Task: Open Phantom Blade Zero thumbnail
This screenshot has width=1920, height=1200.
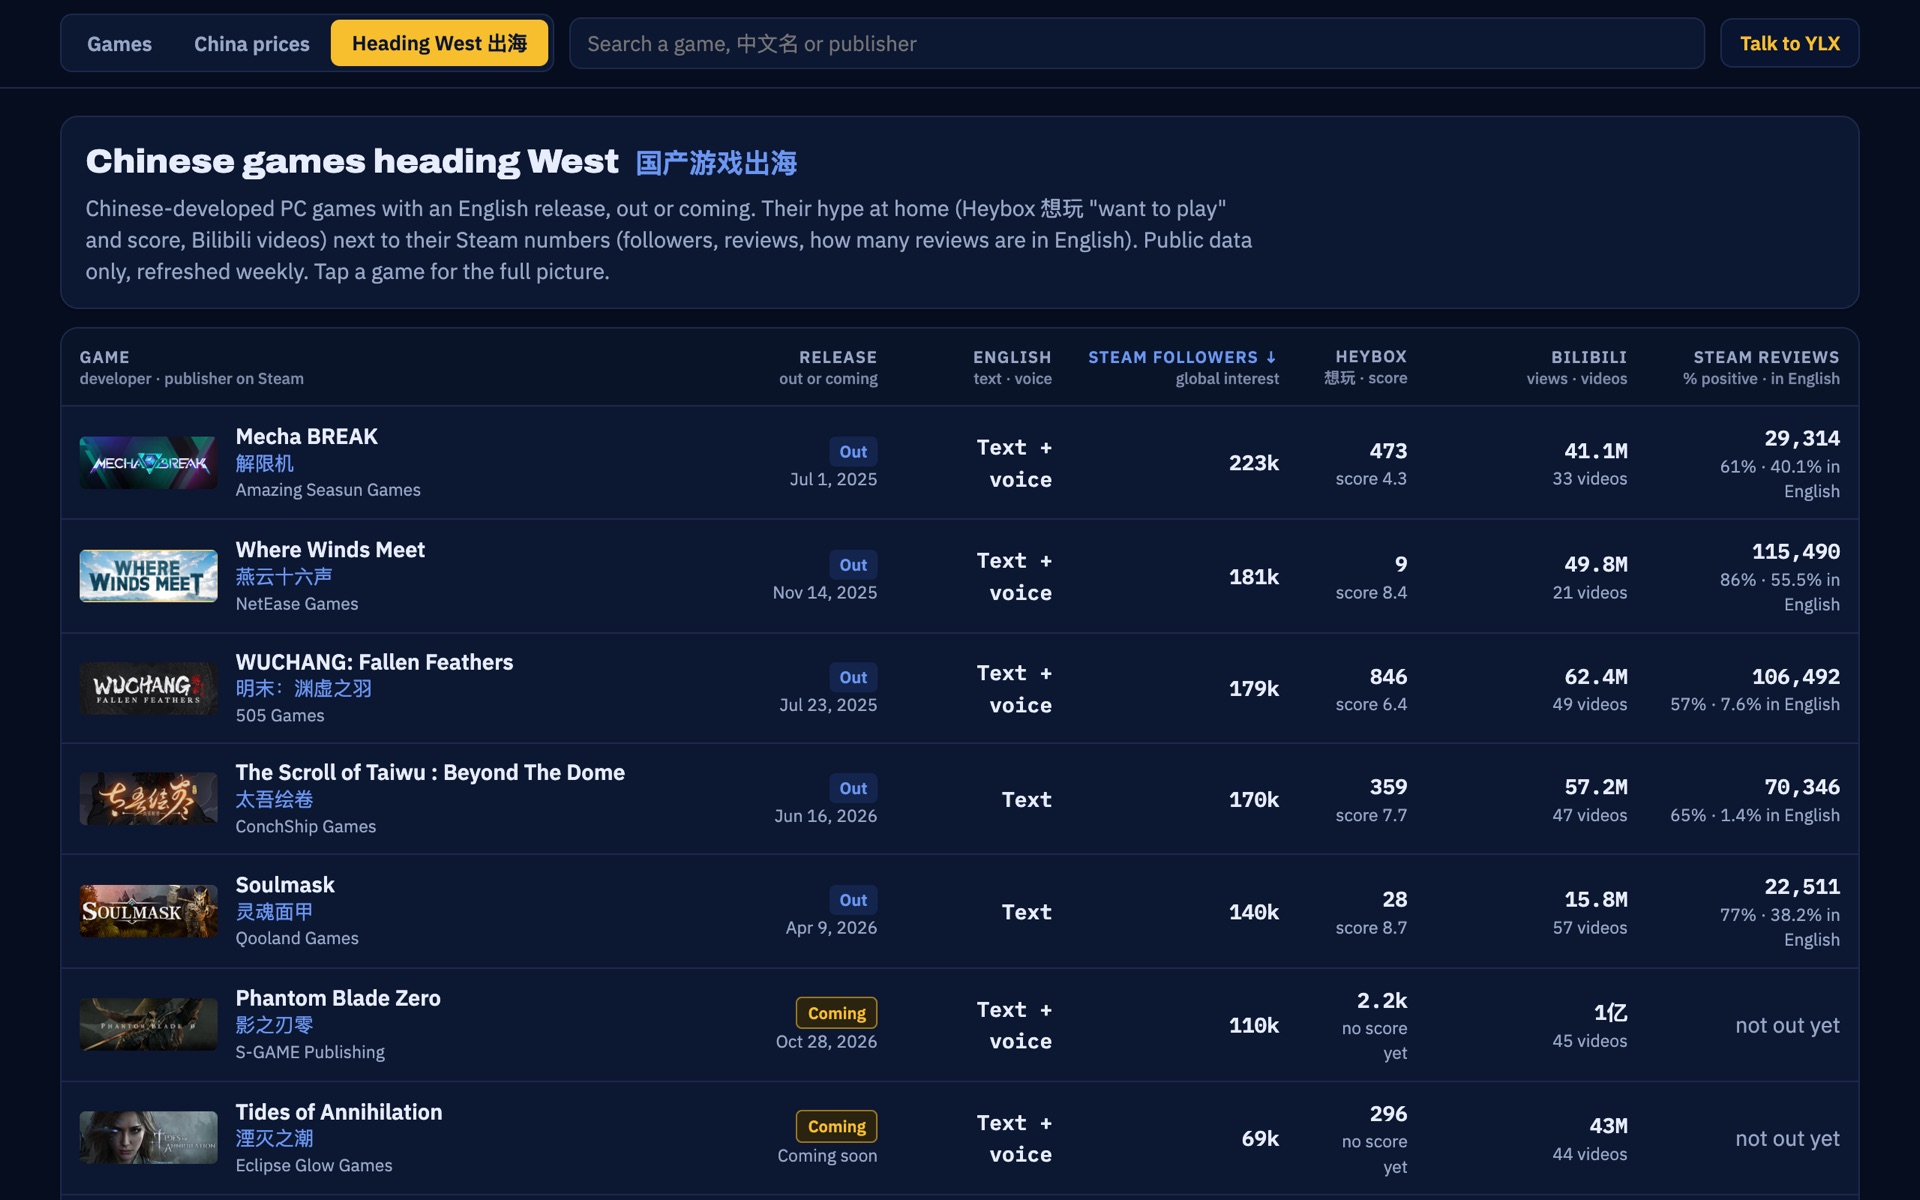Action: (x=148, y=1024)
